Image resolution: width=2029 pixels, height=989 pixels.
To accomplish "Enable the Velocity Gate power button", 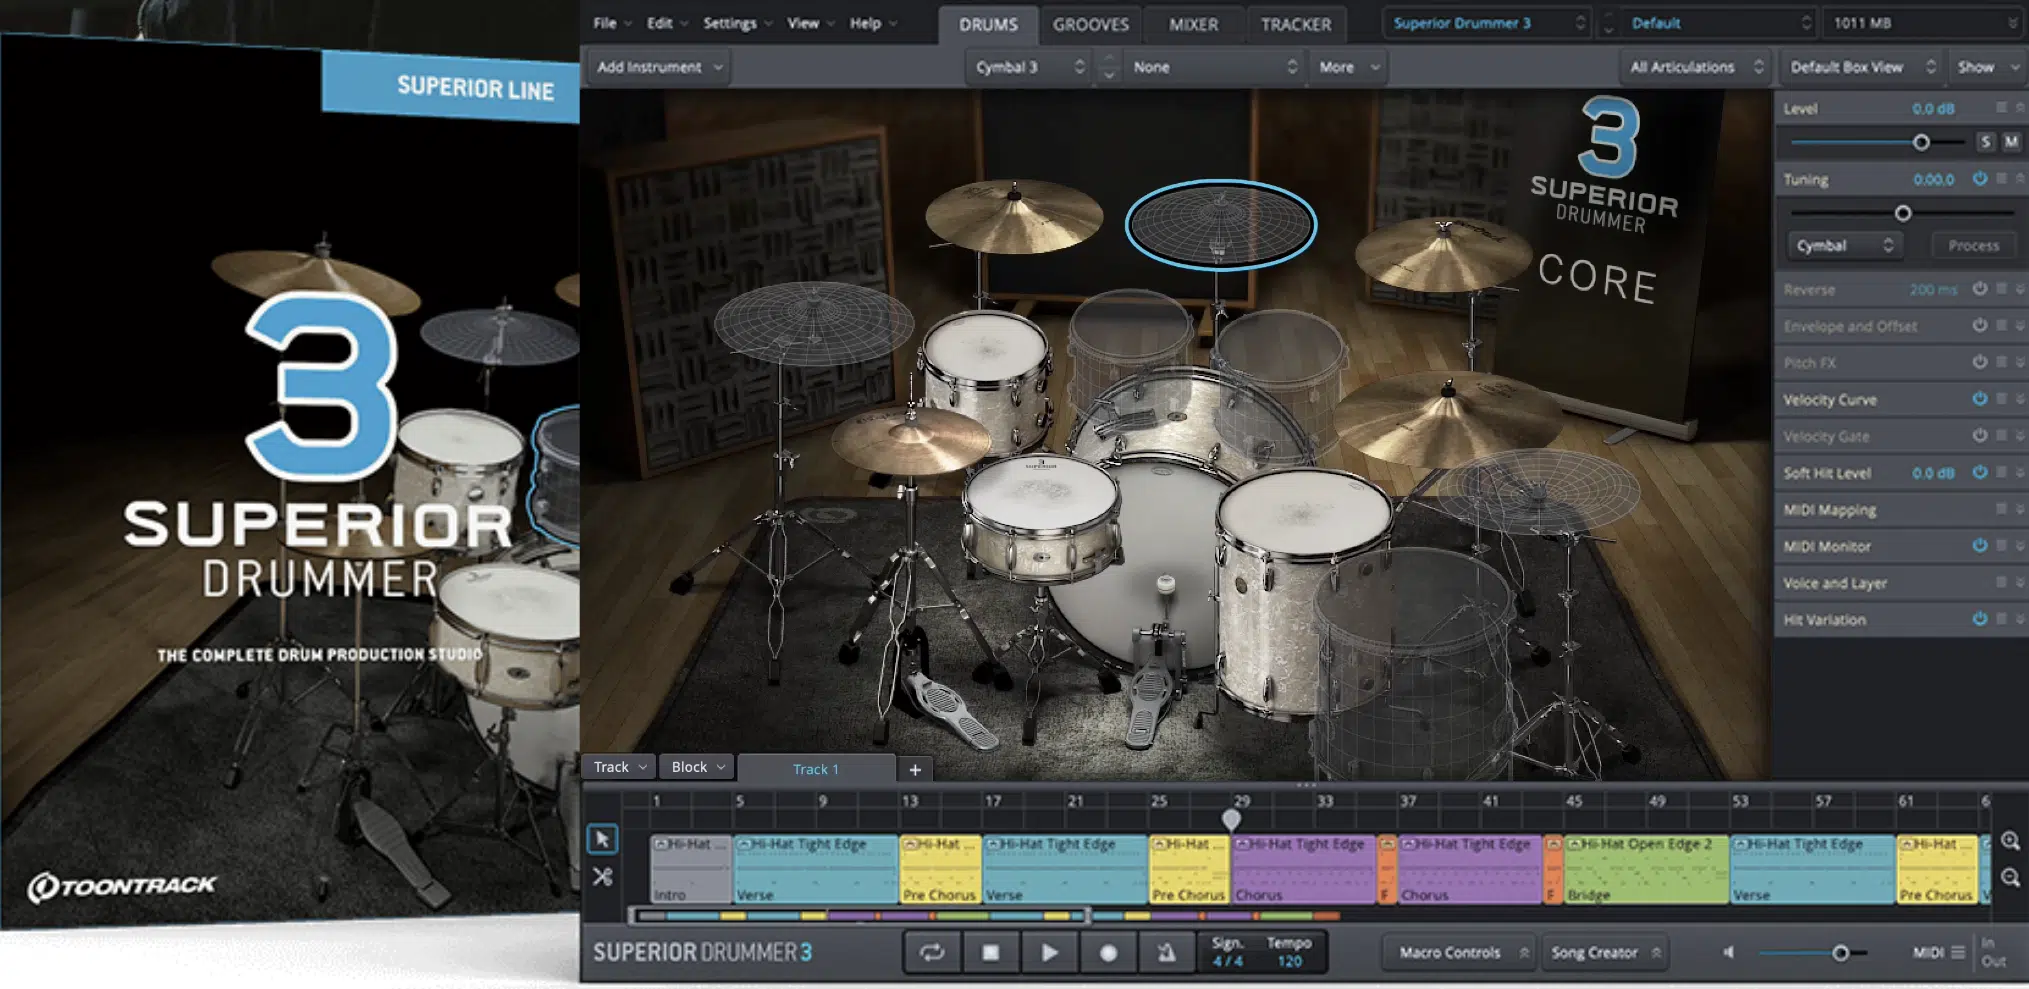I will click(1979, 435).
